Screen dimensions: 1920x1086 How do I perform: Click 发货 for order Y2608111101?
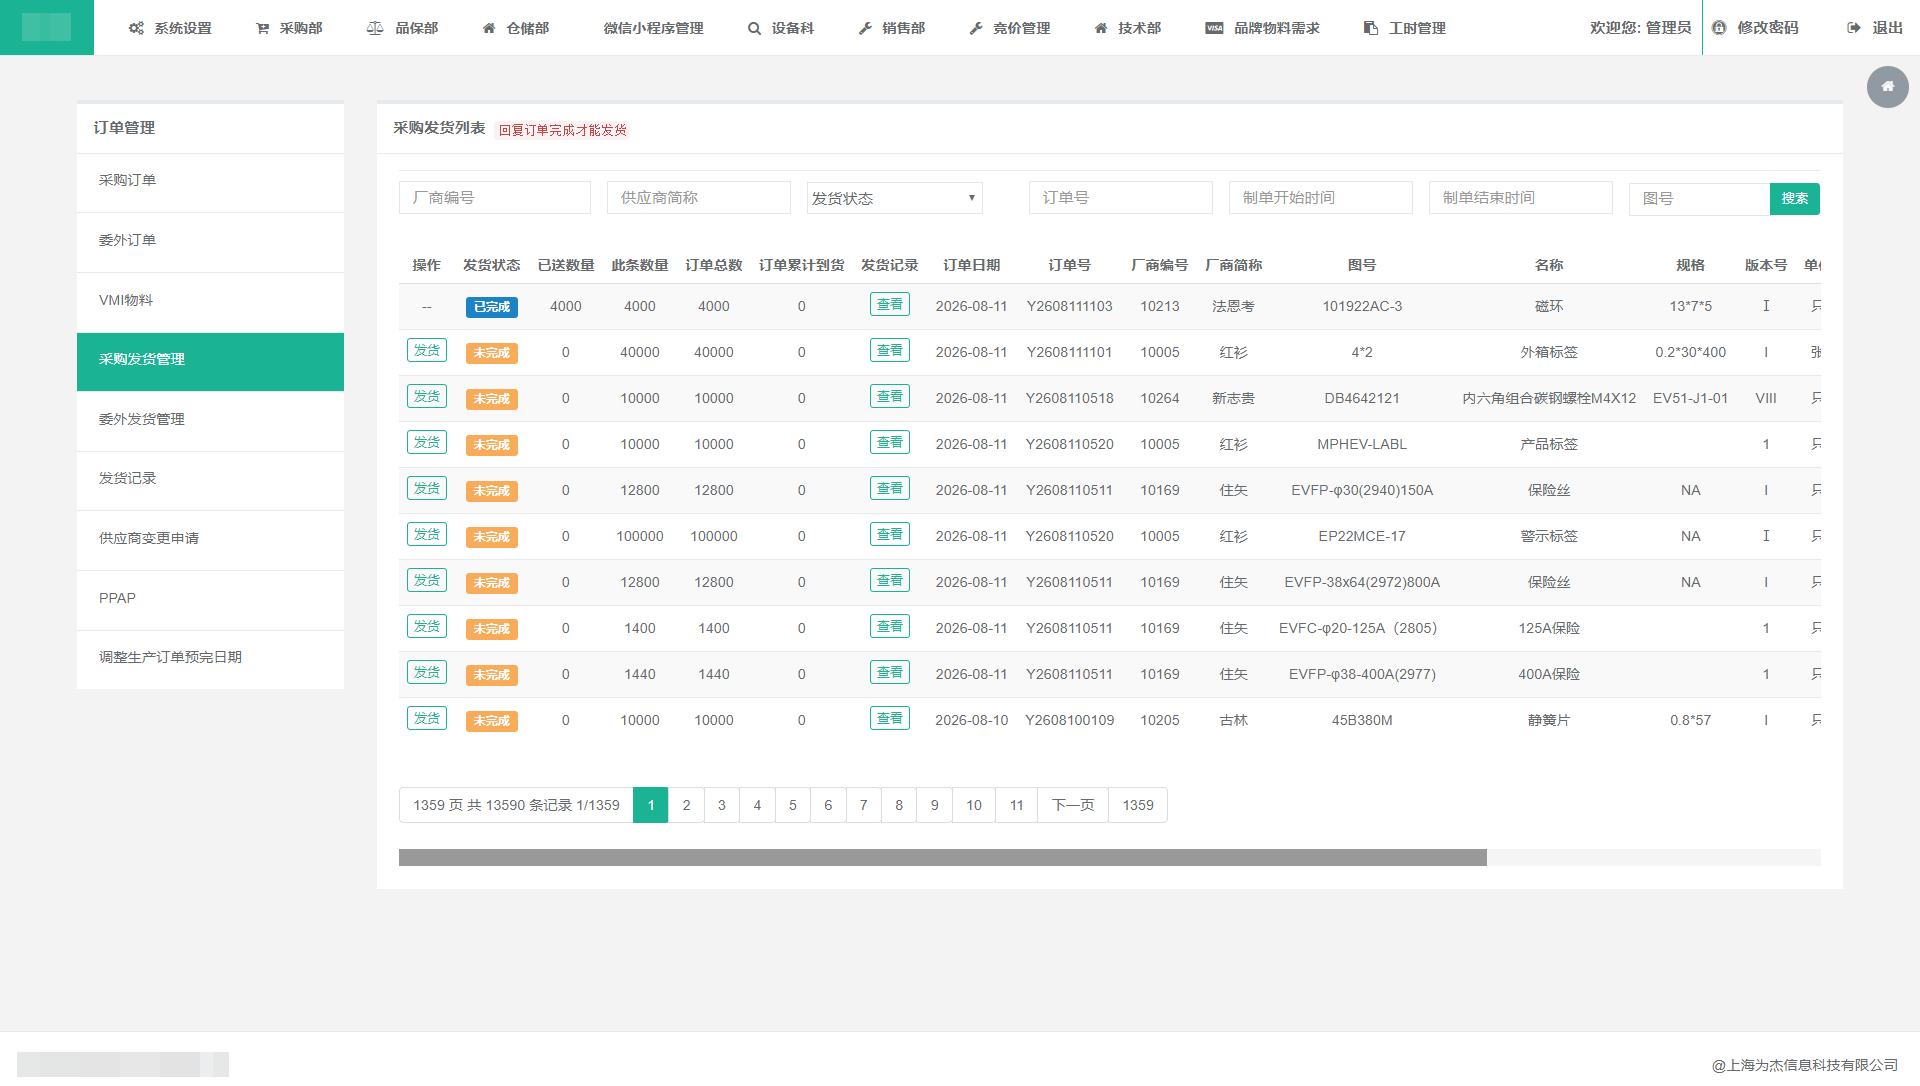point(427,351)
